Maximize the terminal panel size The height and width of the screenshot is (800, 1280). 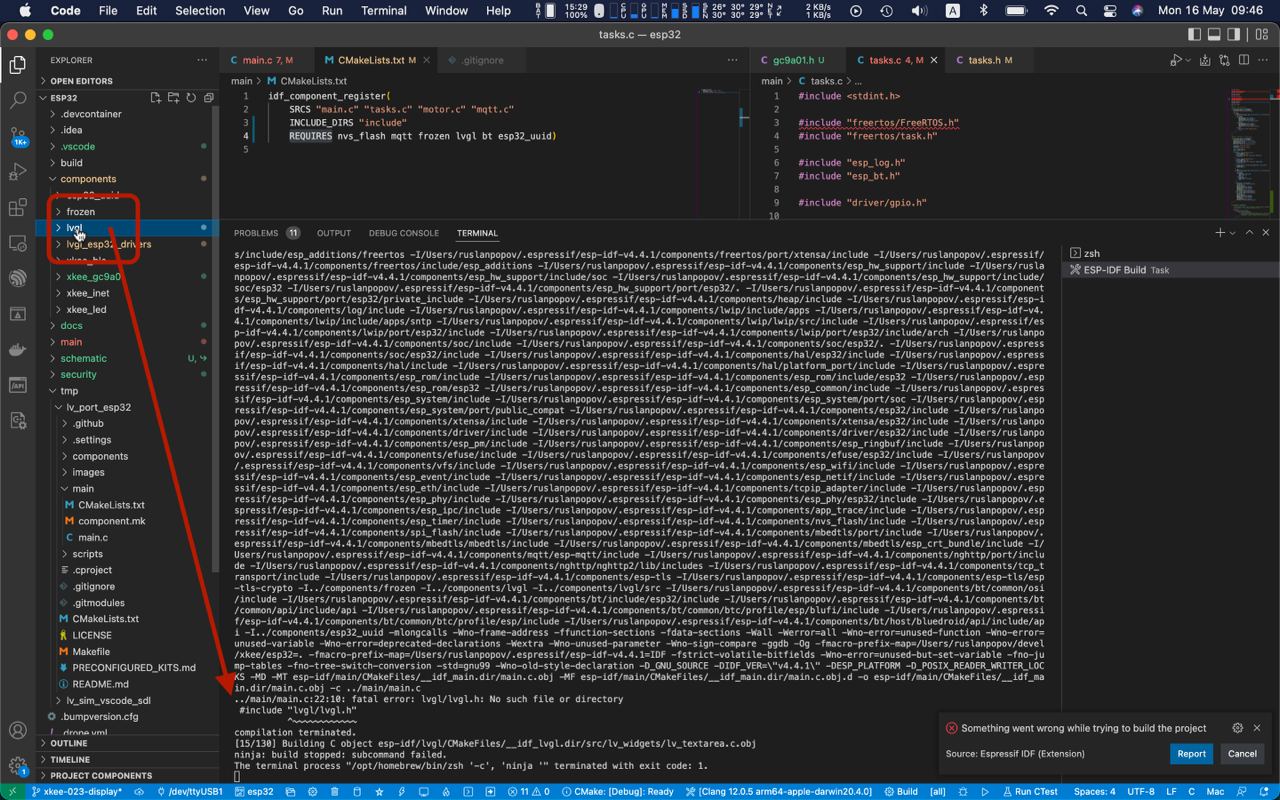tap(1249, 233)
